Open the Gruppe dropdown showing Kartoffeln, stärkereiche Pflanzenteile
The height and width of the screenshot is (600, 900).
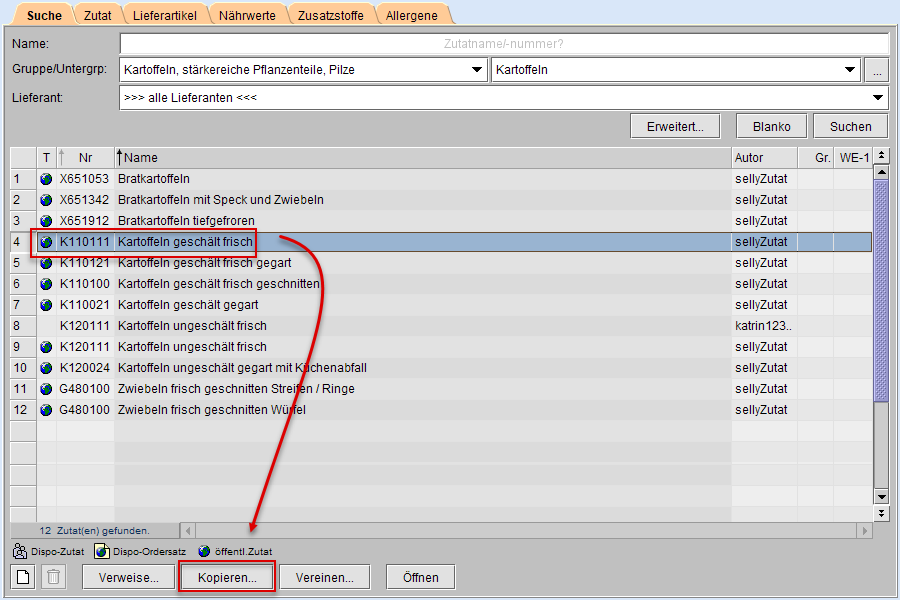(304, 70)
